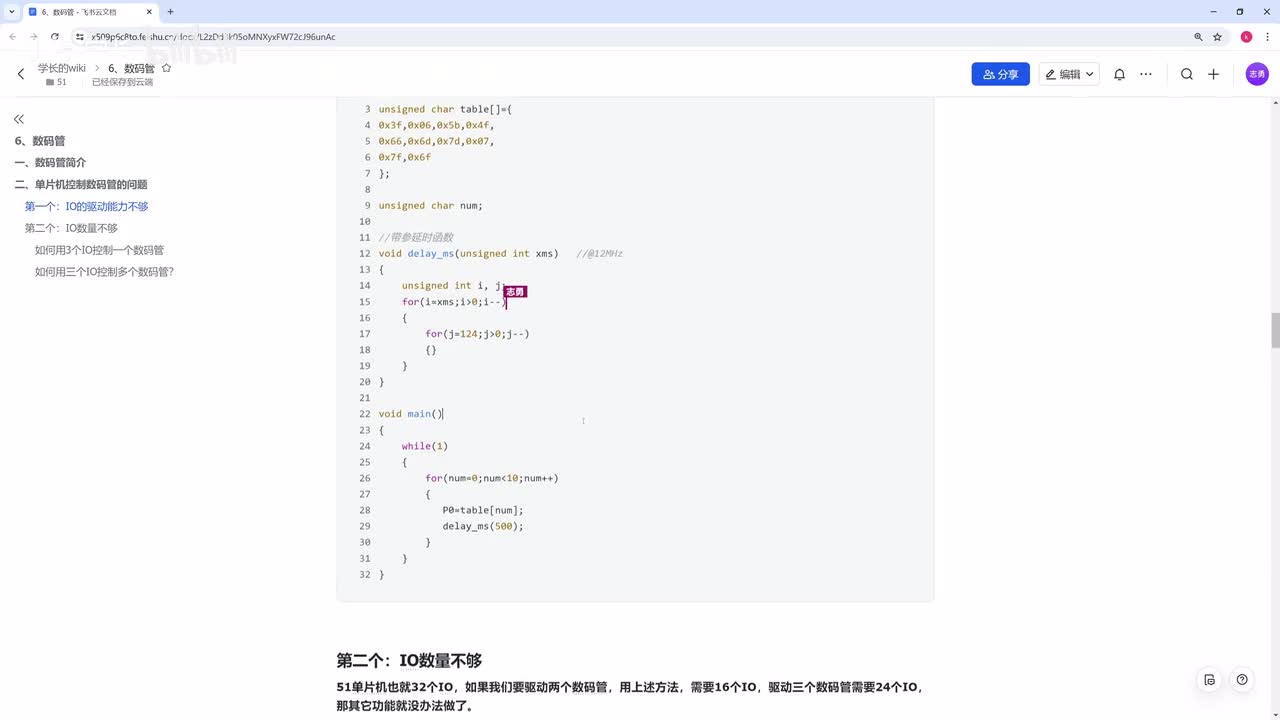The height and width of the screenshot is (720, 1280).
Task: Create new document with the plus icon
Action: point(1213,74)
